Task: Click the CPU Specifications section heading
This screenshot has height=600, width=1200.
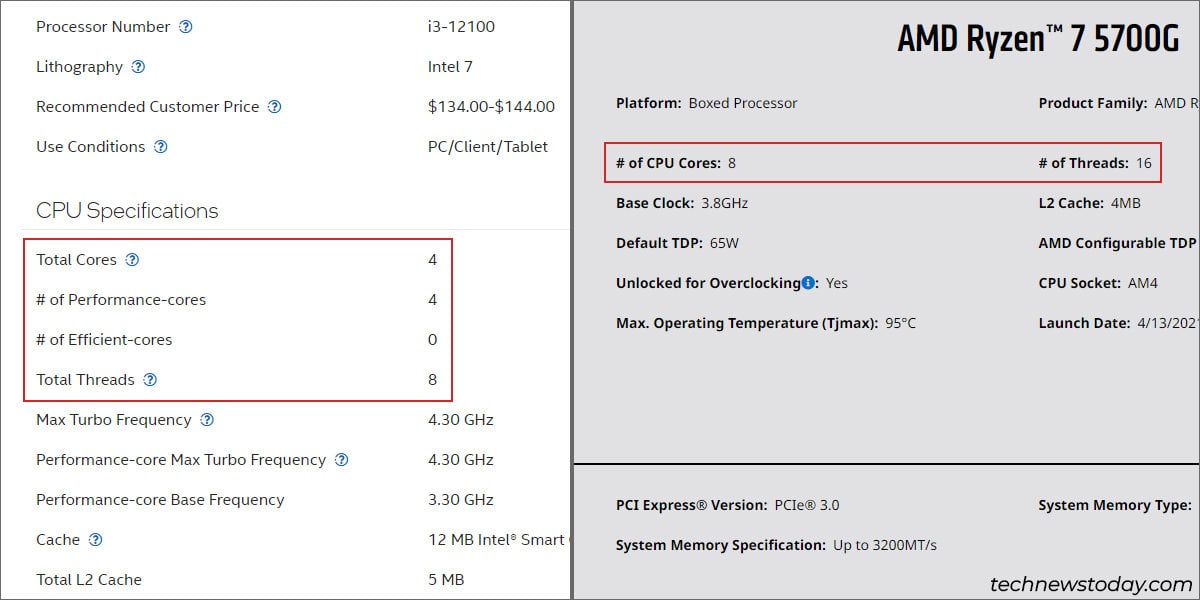Action: tap(127, 211)
